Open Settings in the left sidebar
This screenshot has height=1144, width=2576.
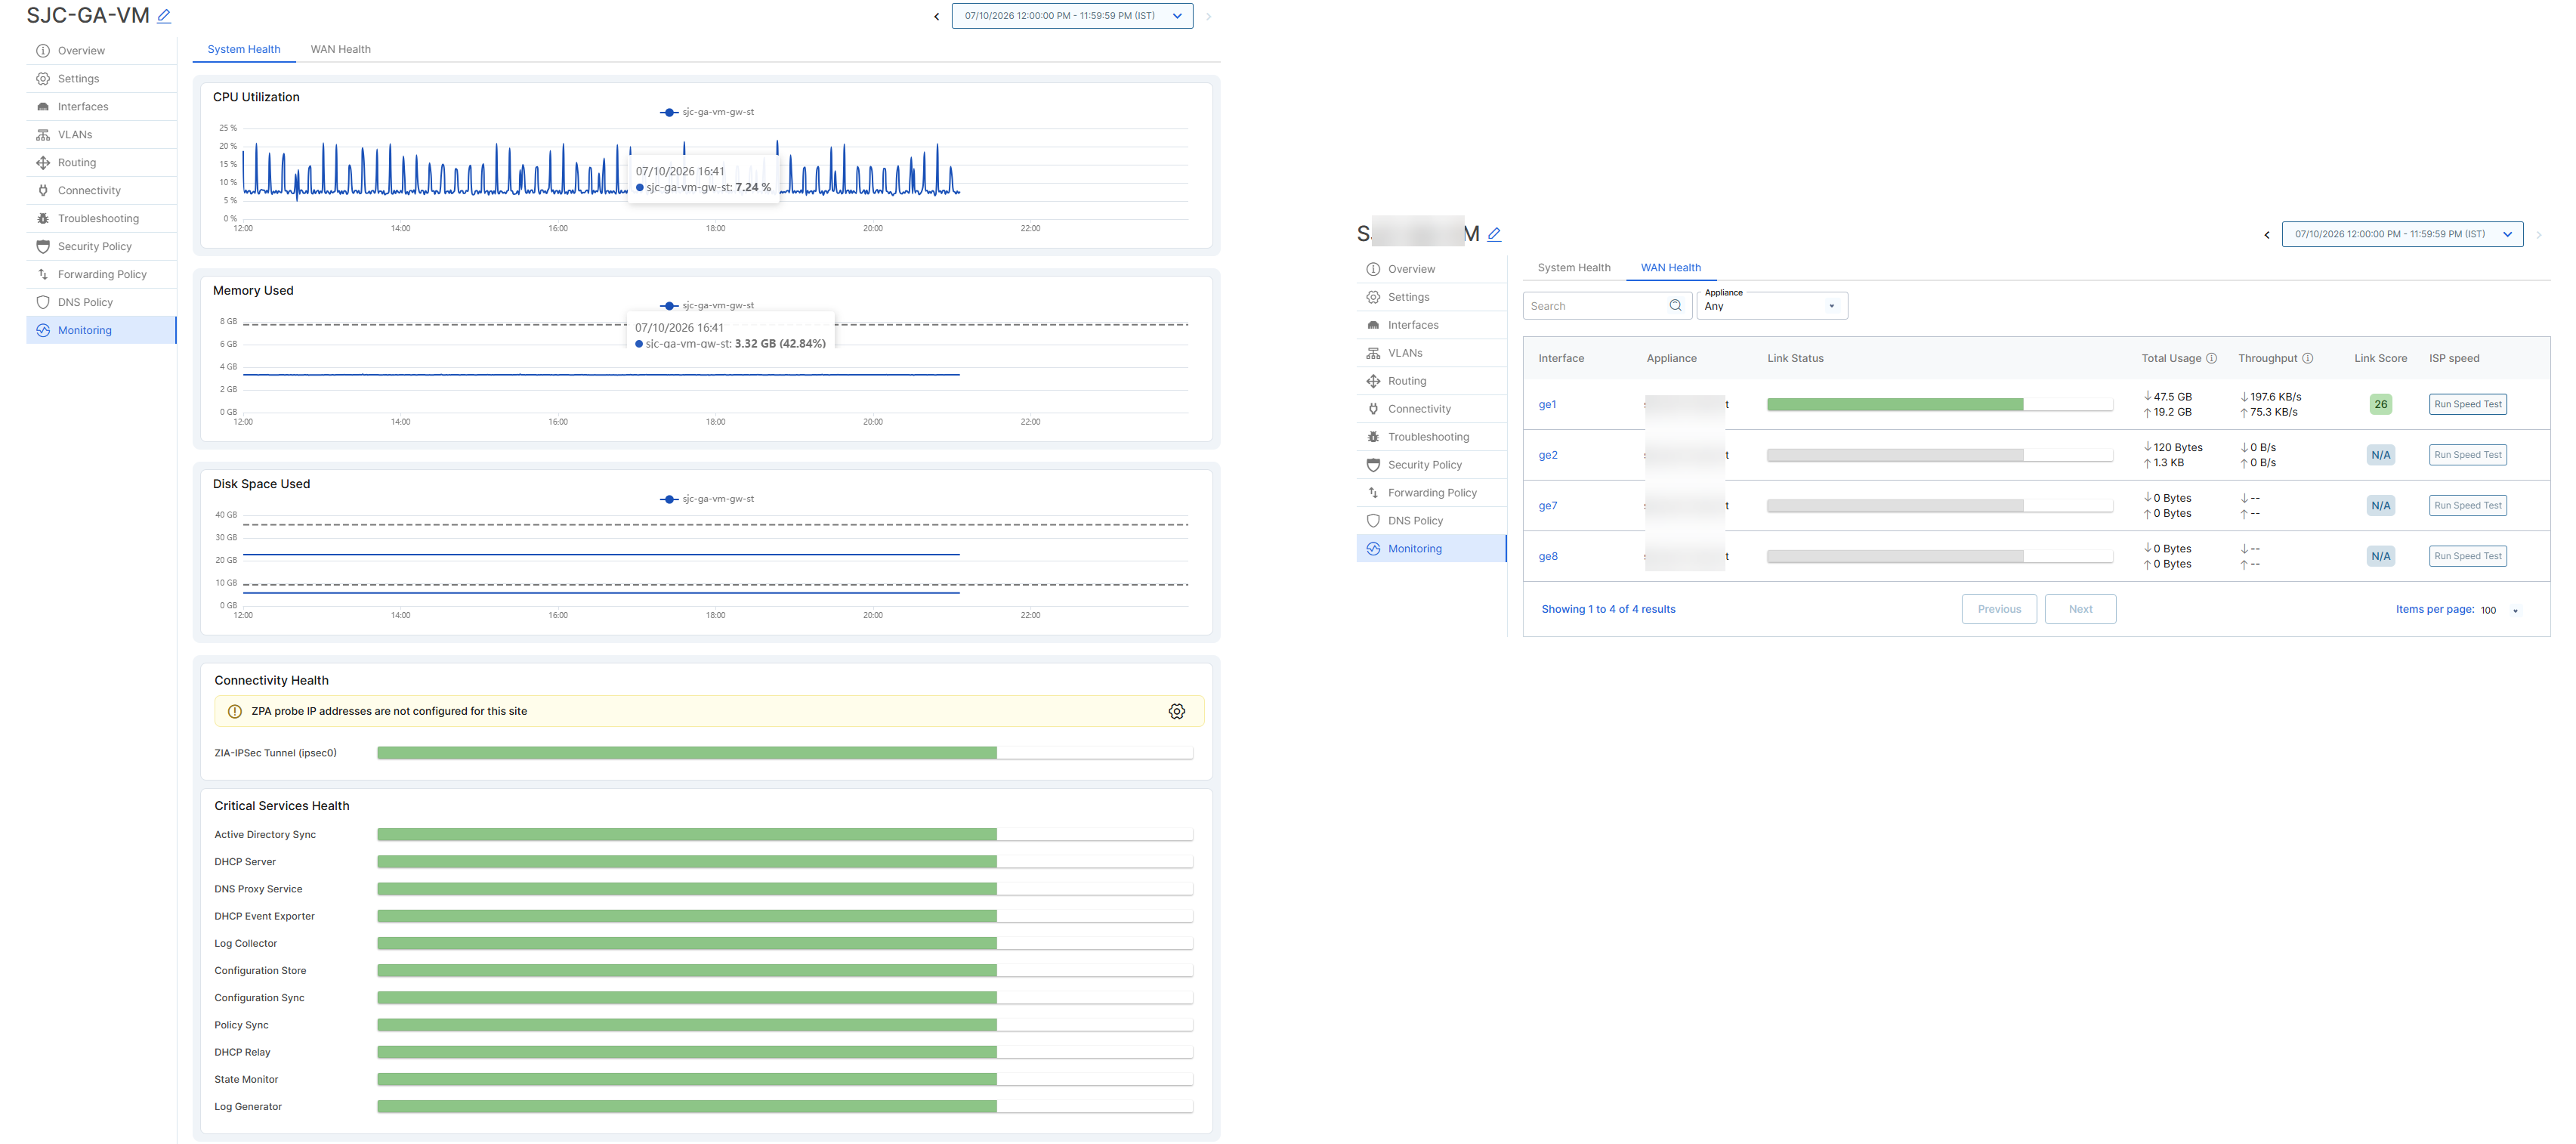pyautogui.click(x=101, y=79)
